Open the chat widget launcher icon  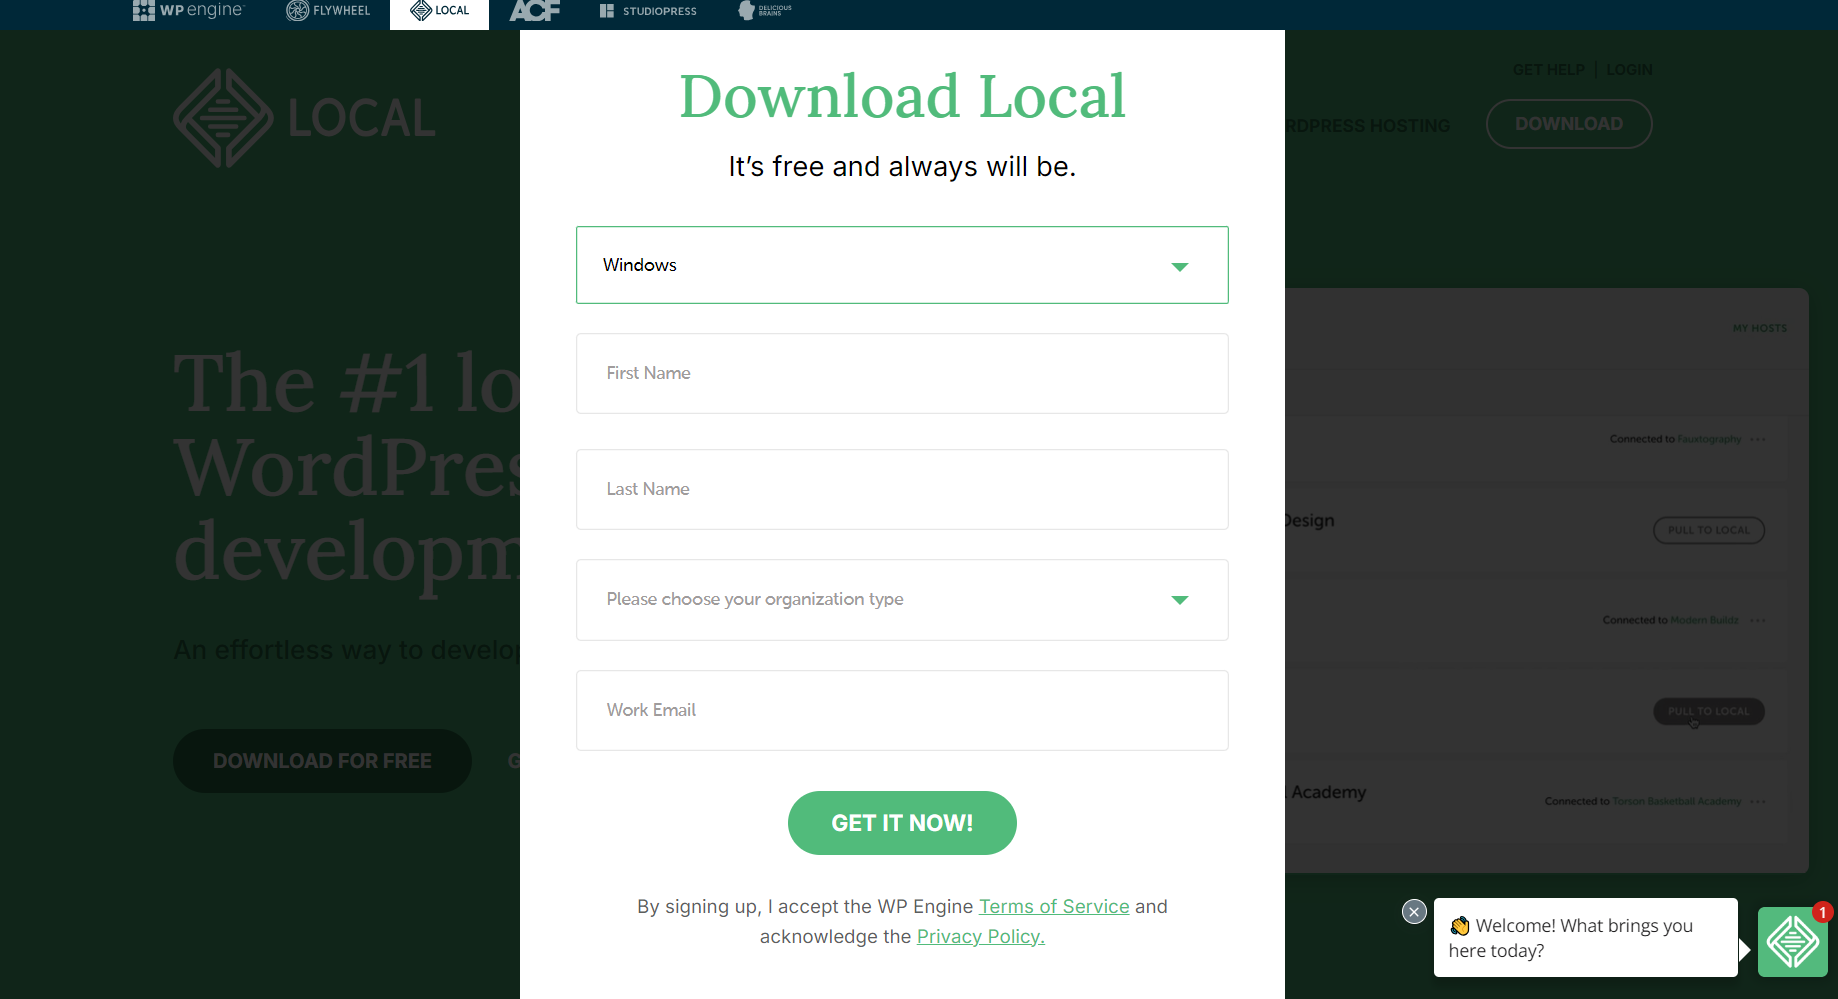coord(1792,942)
